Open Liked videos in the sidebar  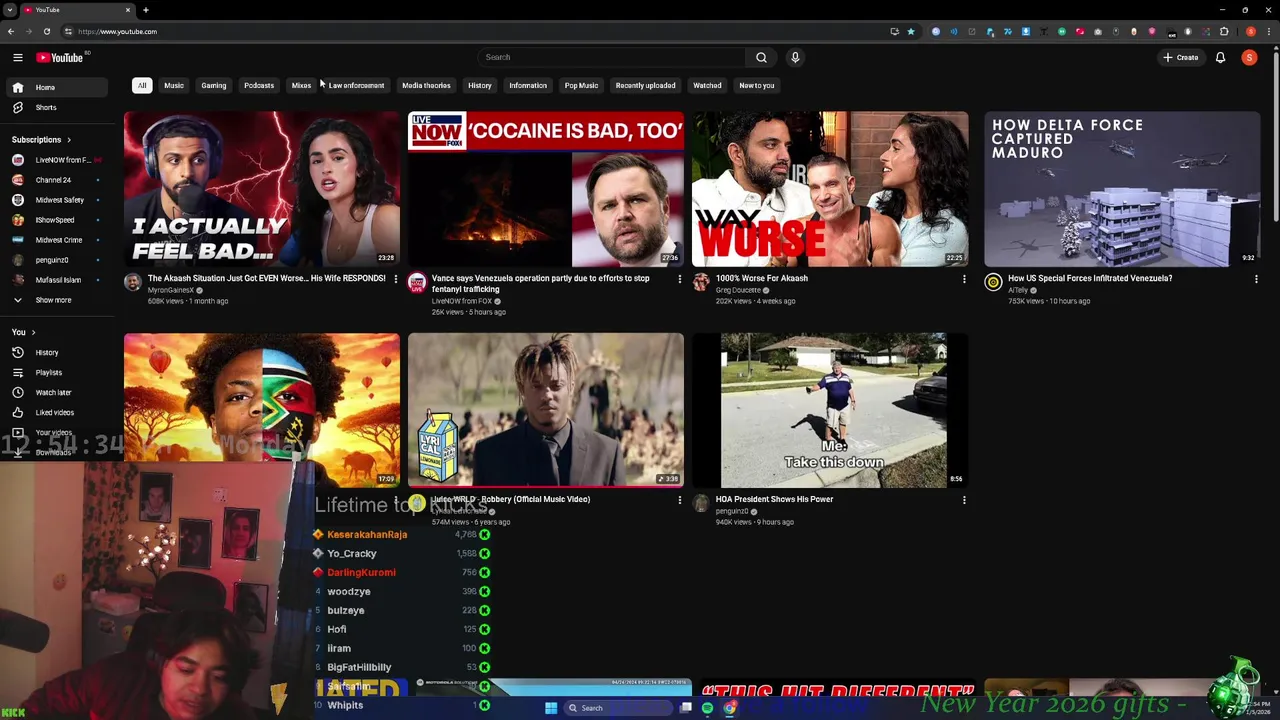54,412
